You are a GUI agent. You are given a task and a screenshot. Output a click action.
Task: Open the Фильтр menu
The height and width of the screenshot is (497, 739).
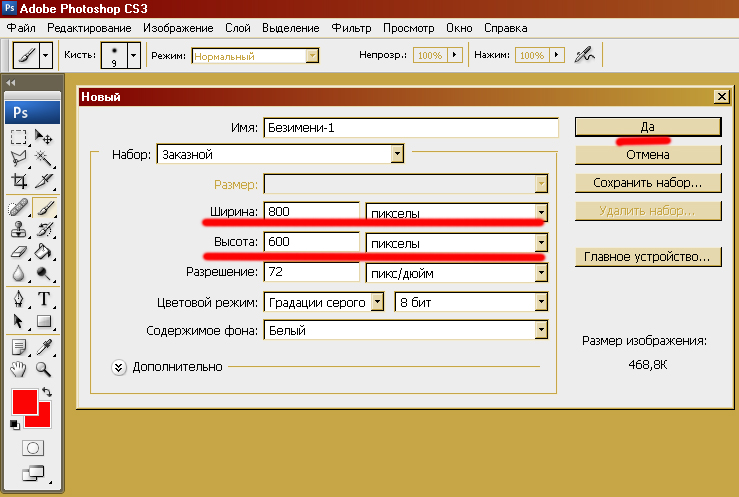(x=351, y=28)
